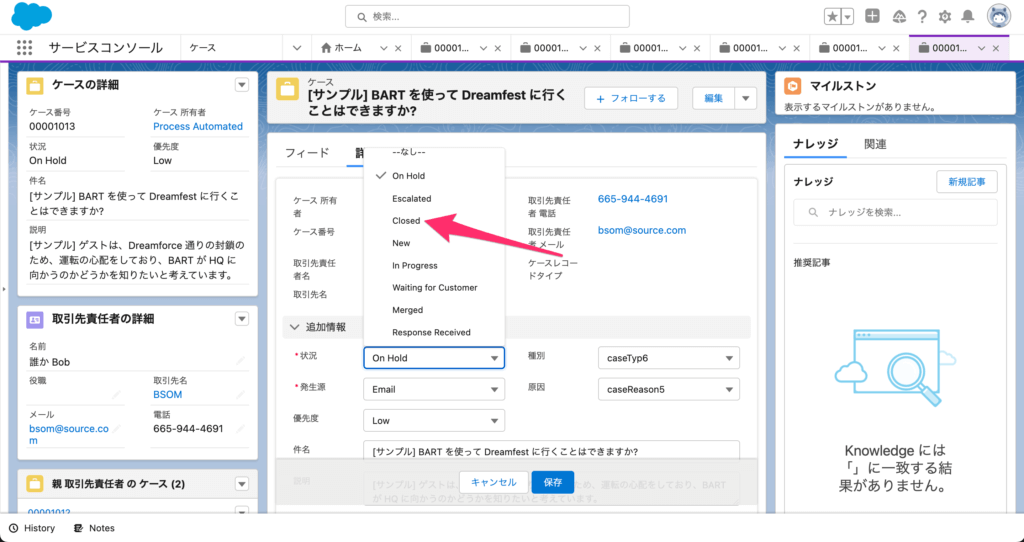Open the notifications bell

coord(968,16)
